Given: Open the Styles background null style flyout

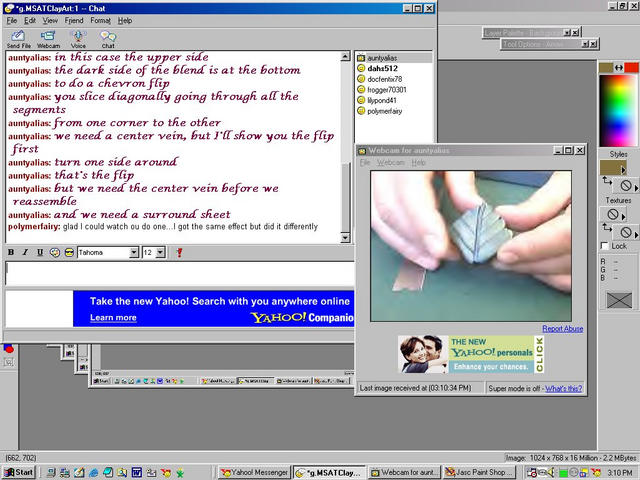Looking at the screenshot, I should [x=627, y=186].
